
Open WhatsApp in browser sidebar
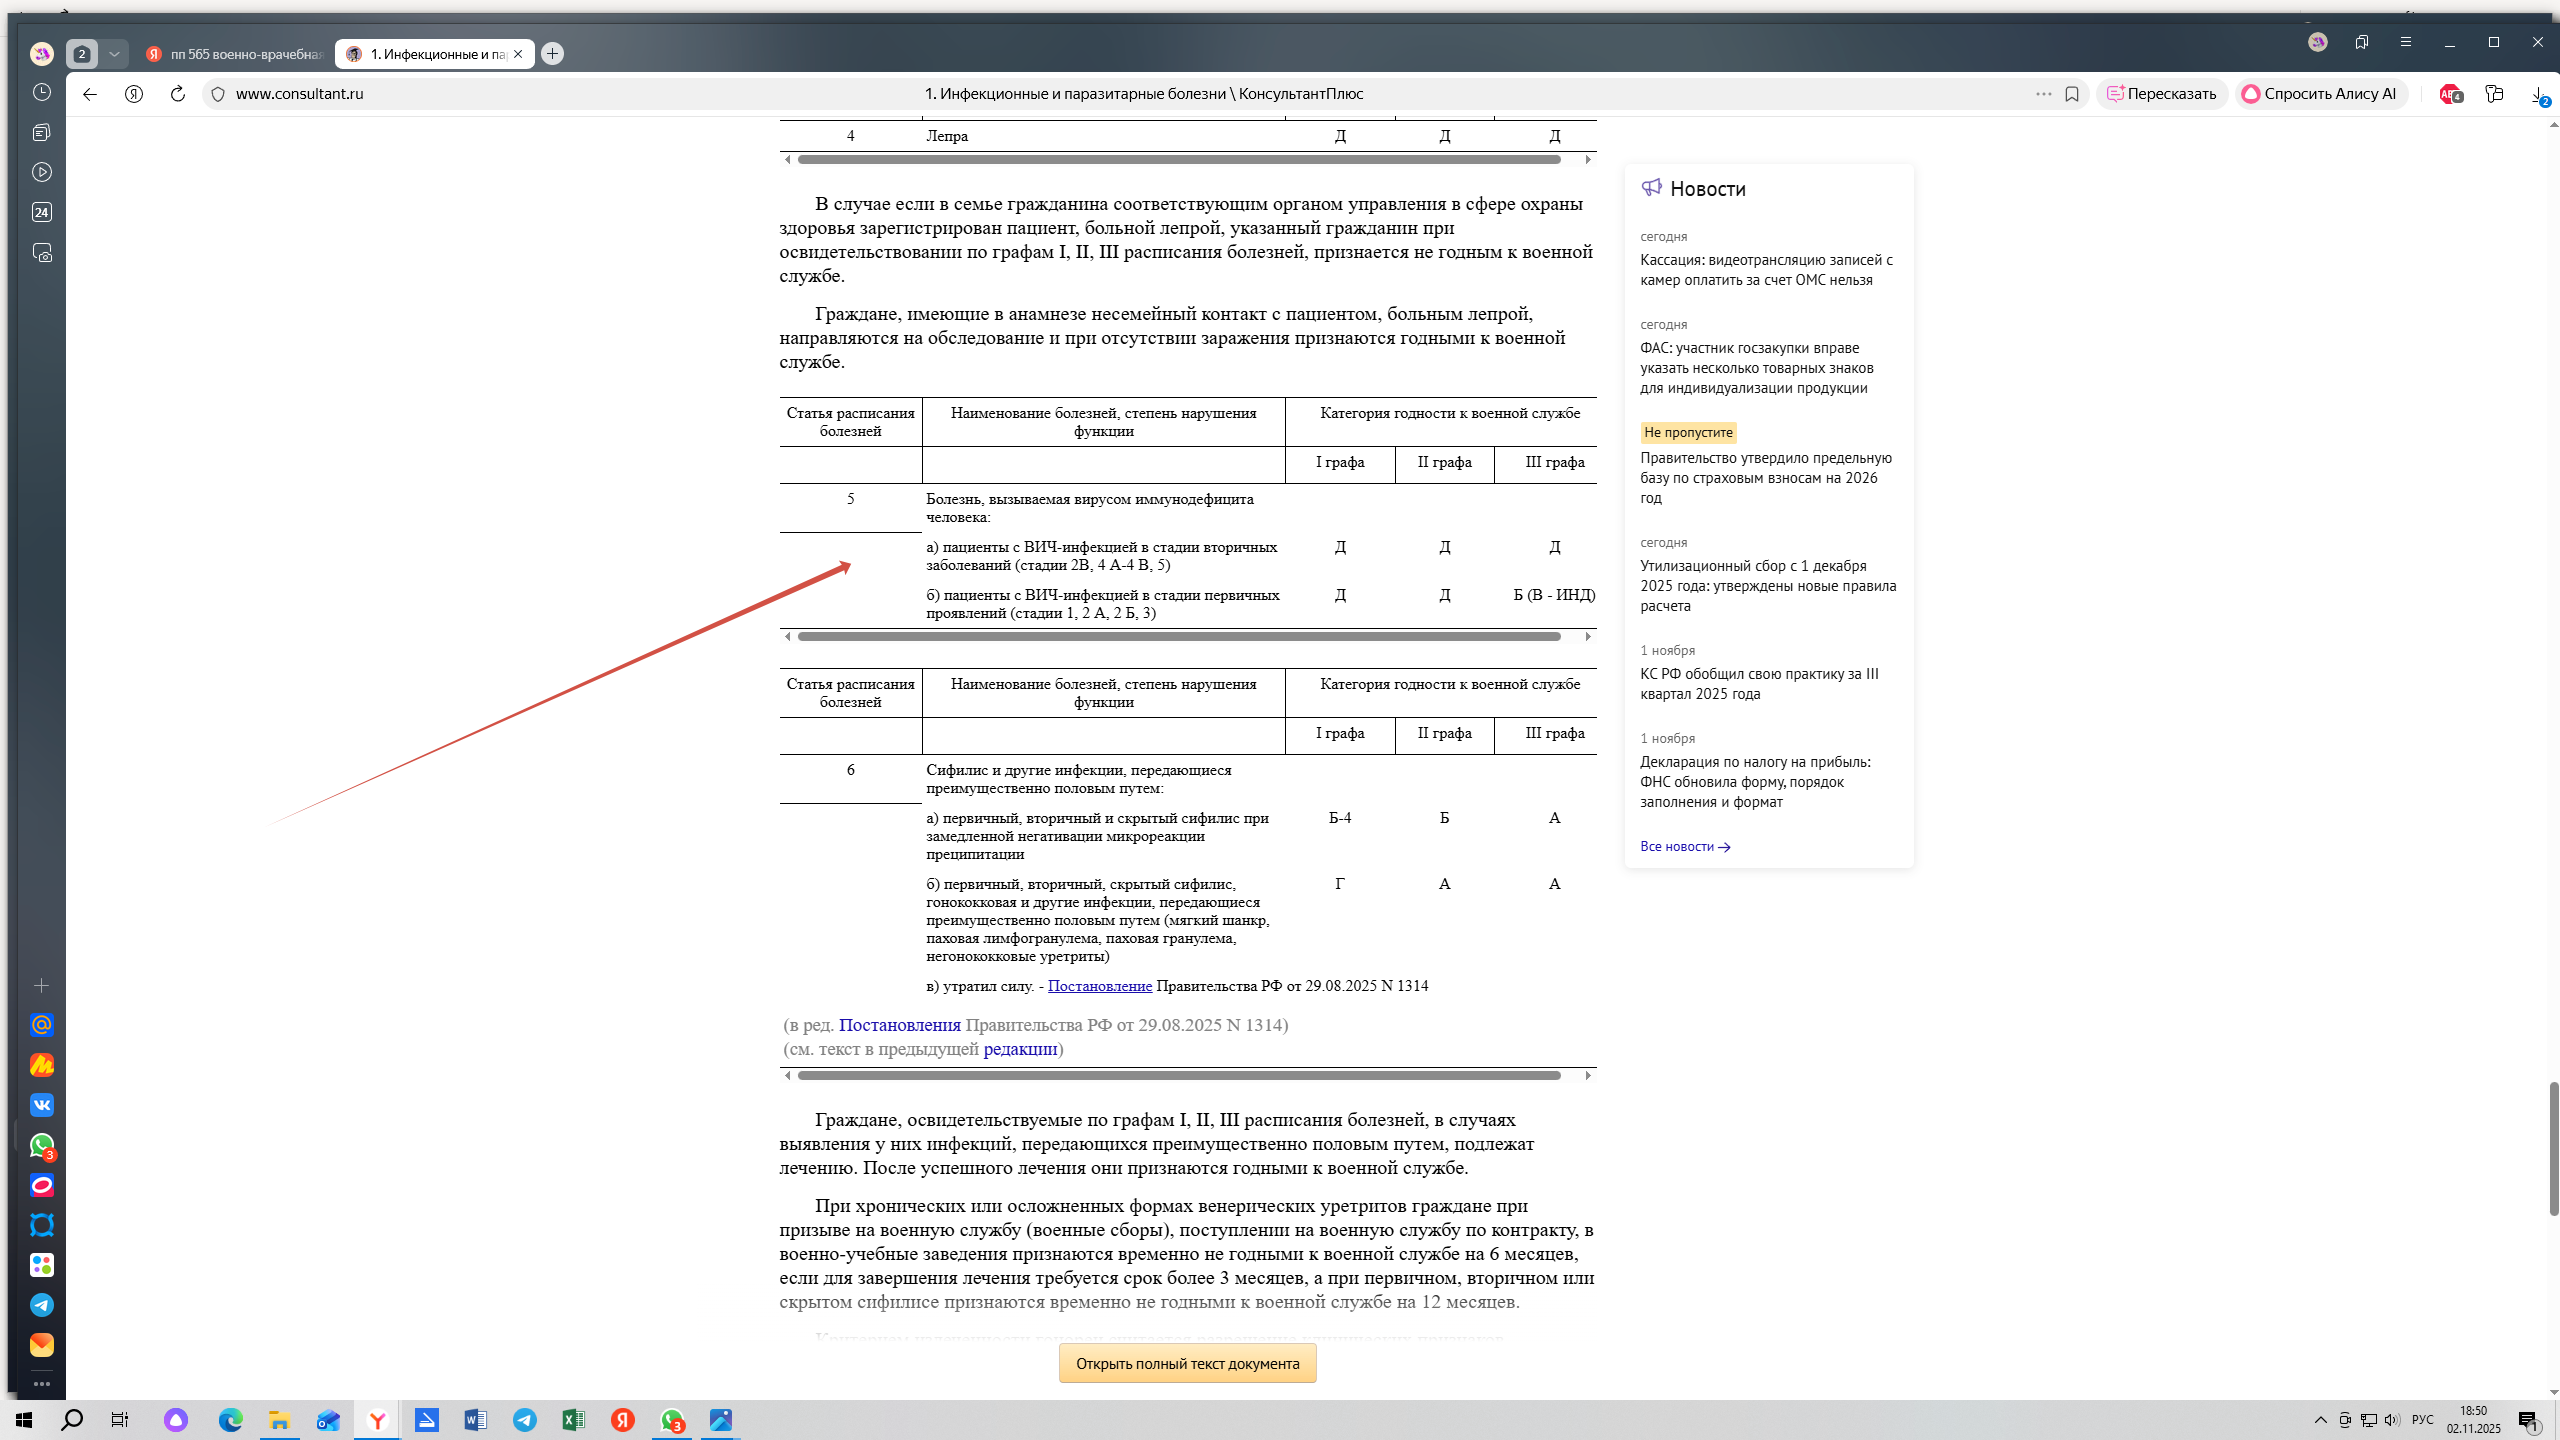(42, 1145)
